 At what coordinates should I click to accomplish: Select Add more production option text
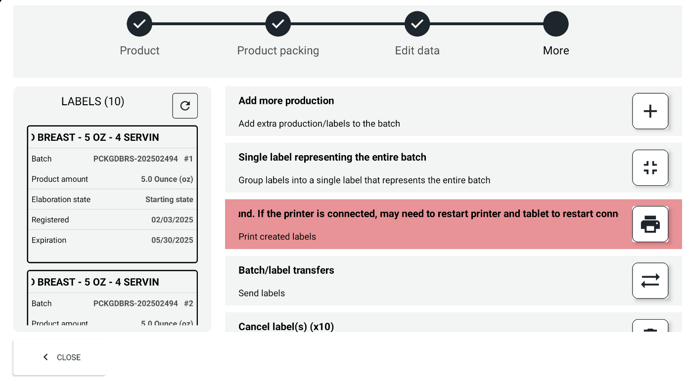286,101
